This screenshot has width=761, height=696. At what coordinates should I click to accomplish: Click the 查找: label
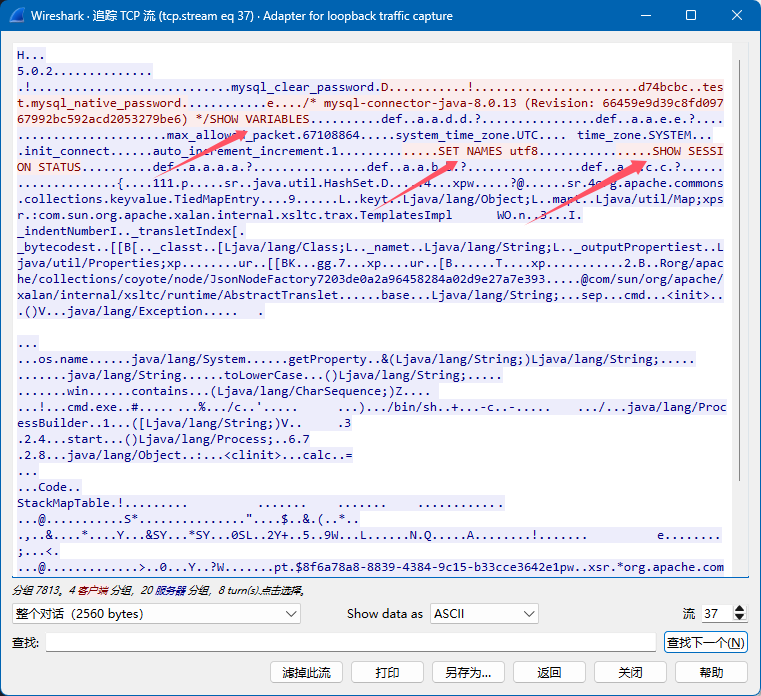coord(25,642)
